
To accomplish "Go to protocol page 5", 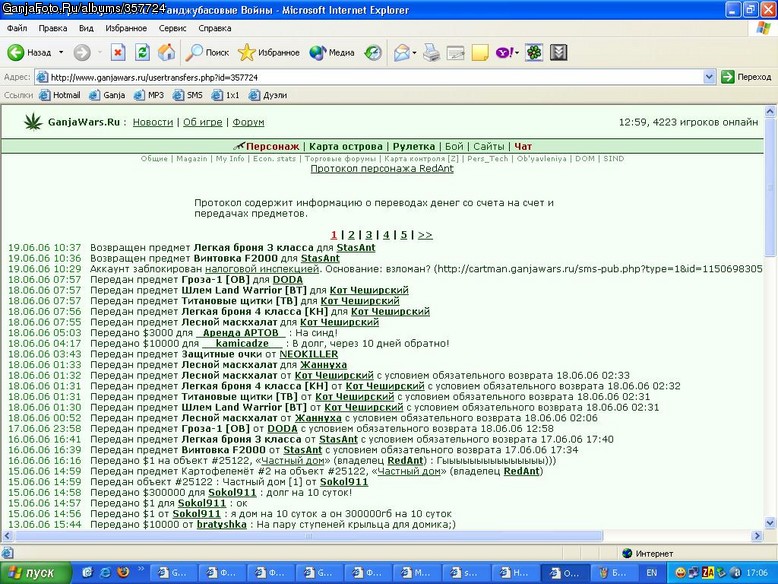I will [x=404, y=235].
